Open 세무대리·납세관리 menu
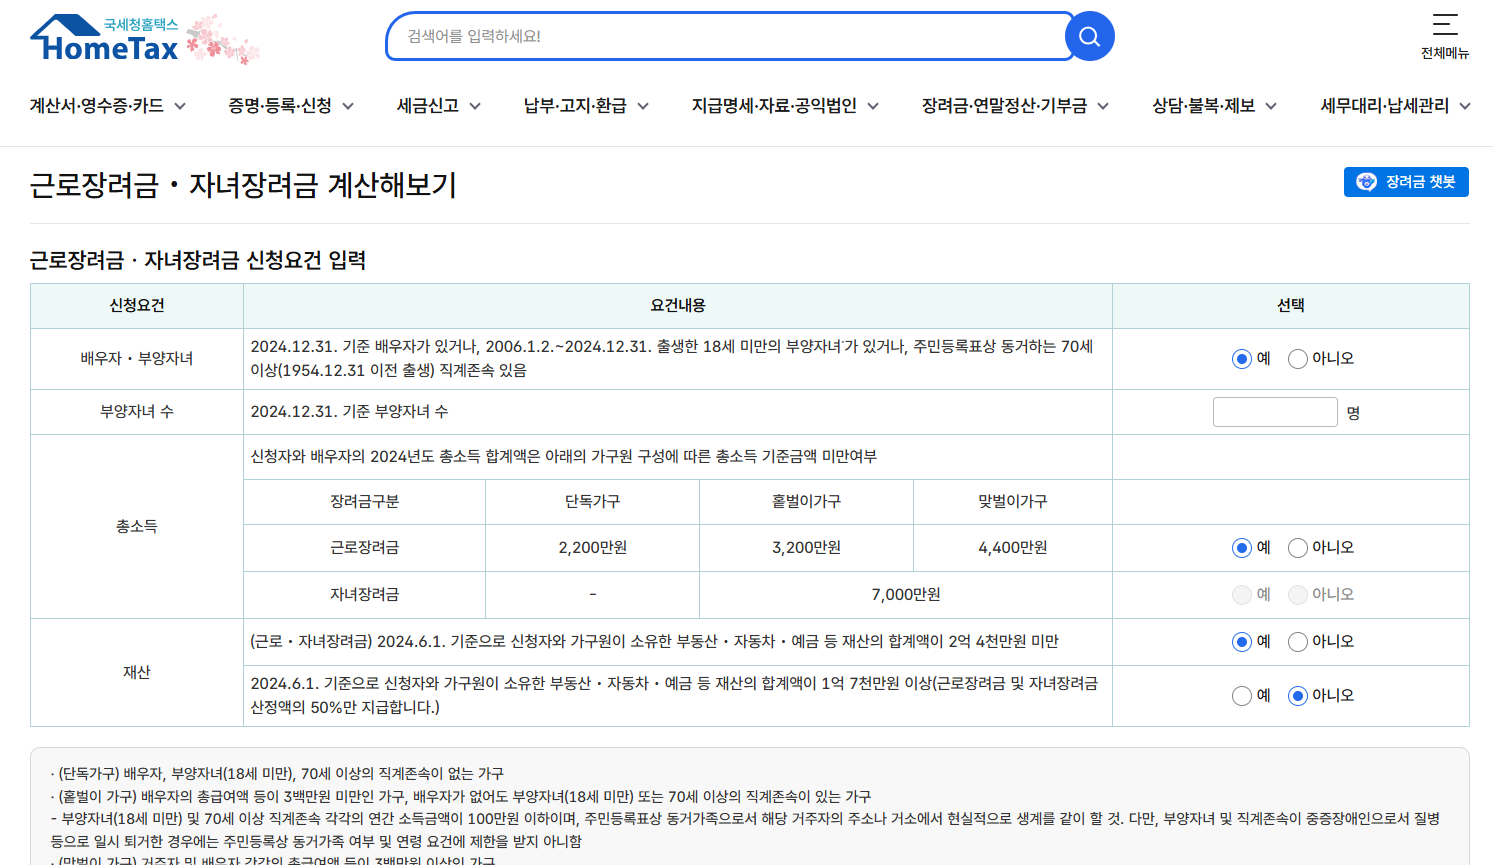 (1384, 106)
